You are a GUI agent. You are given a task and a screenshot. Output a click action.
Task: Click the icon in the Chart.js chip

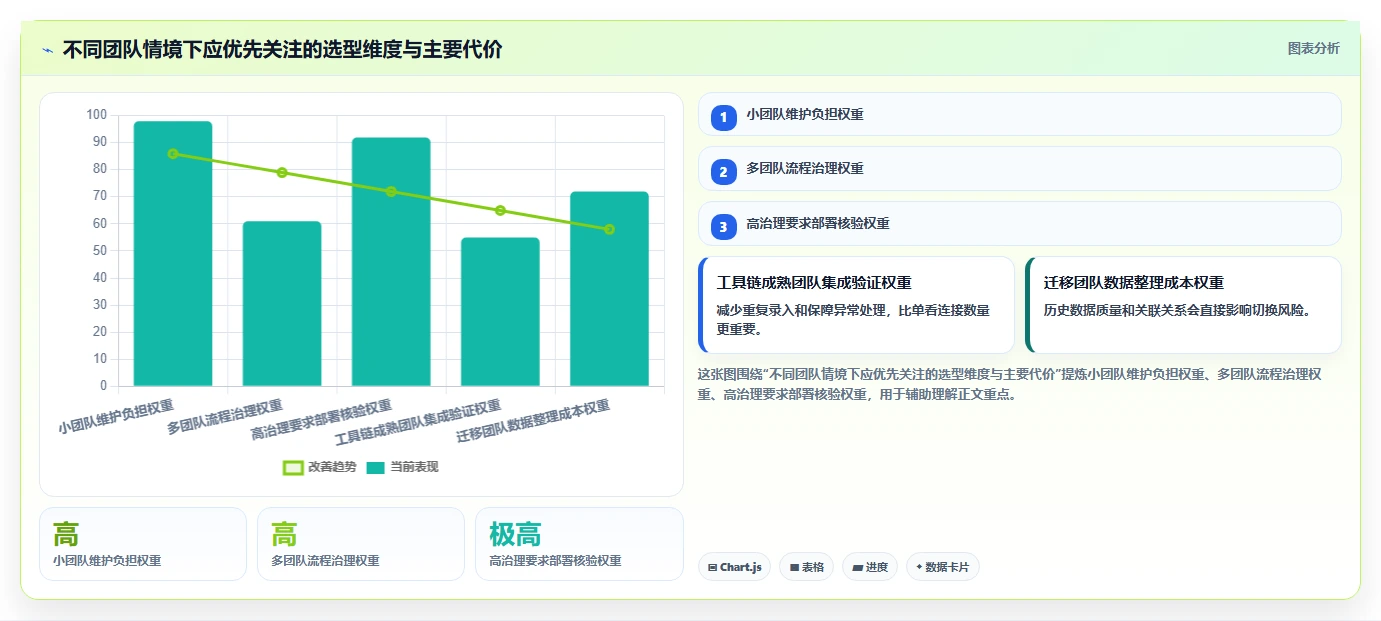click(712, 567)
